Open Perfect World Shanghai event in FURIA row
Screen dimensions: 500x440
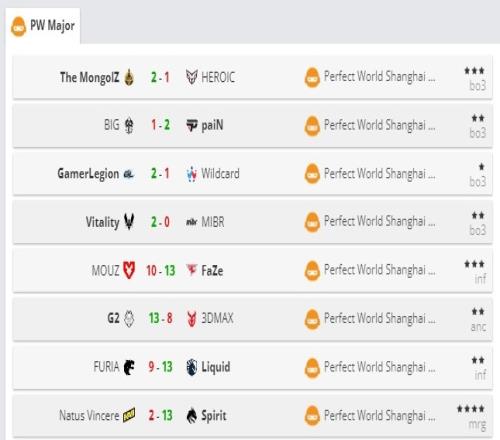[x=380, y=367]
